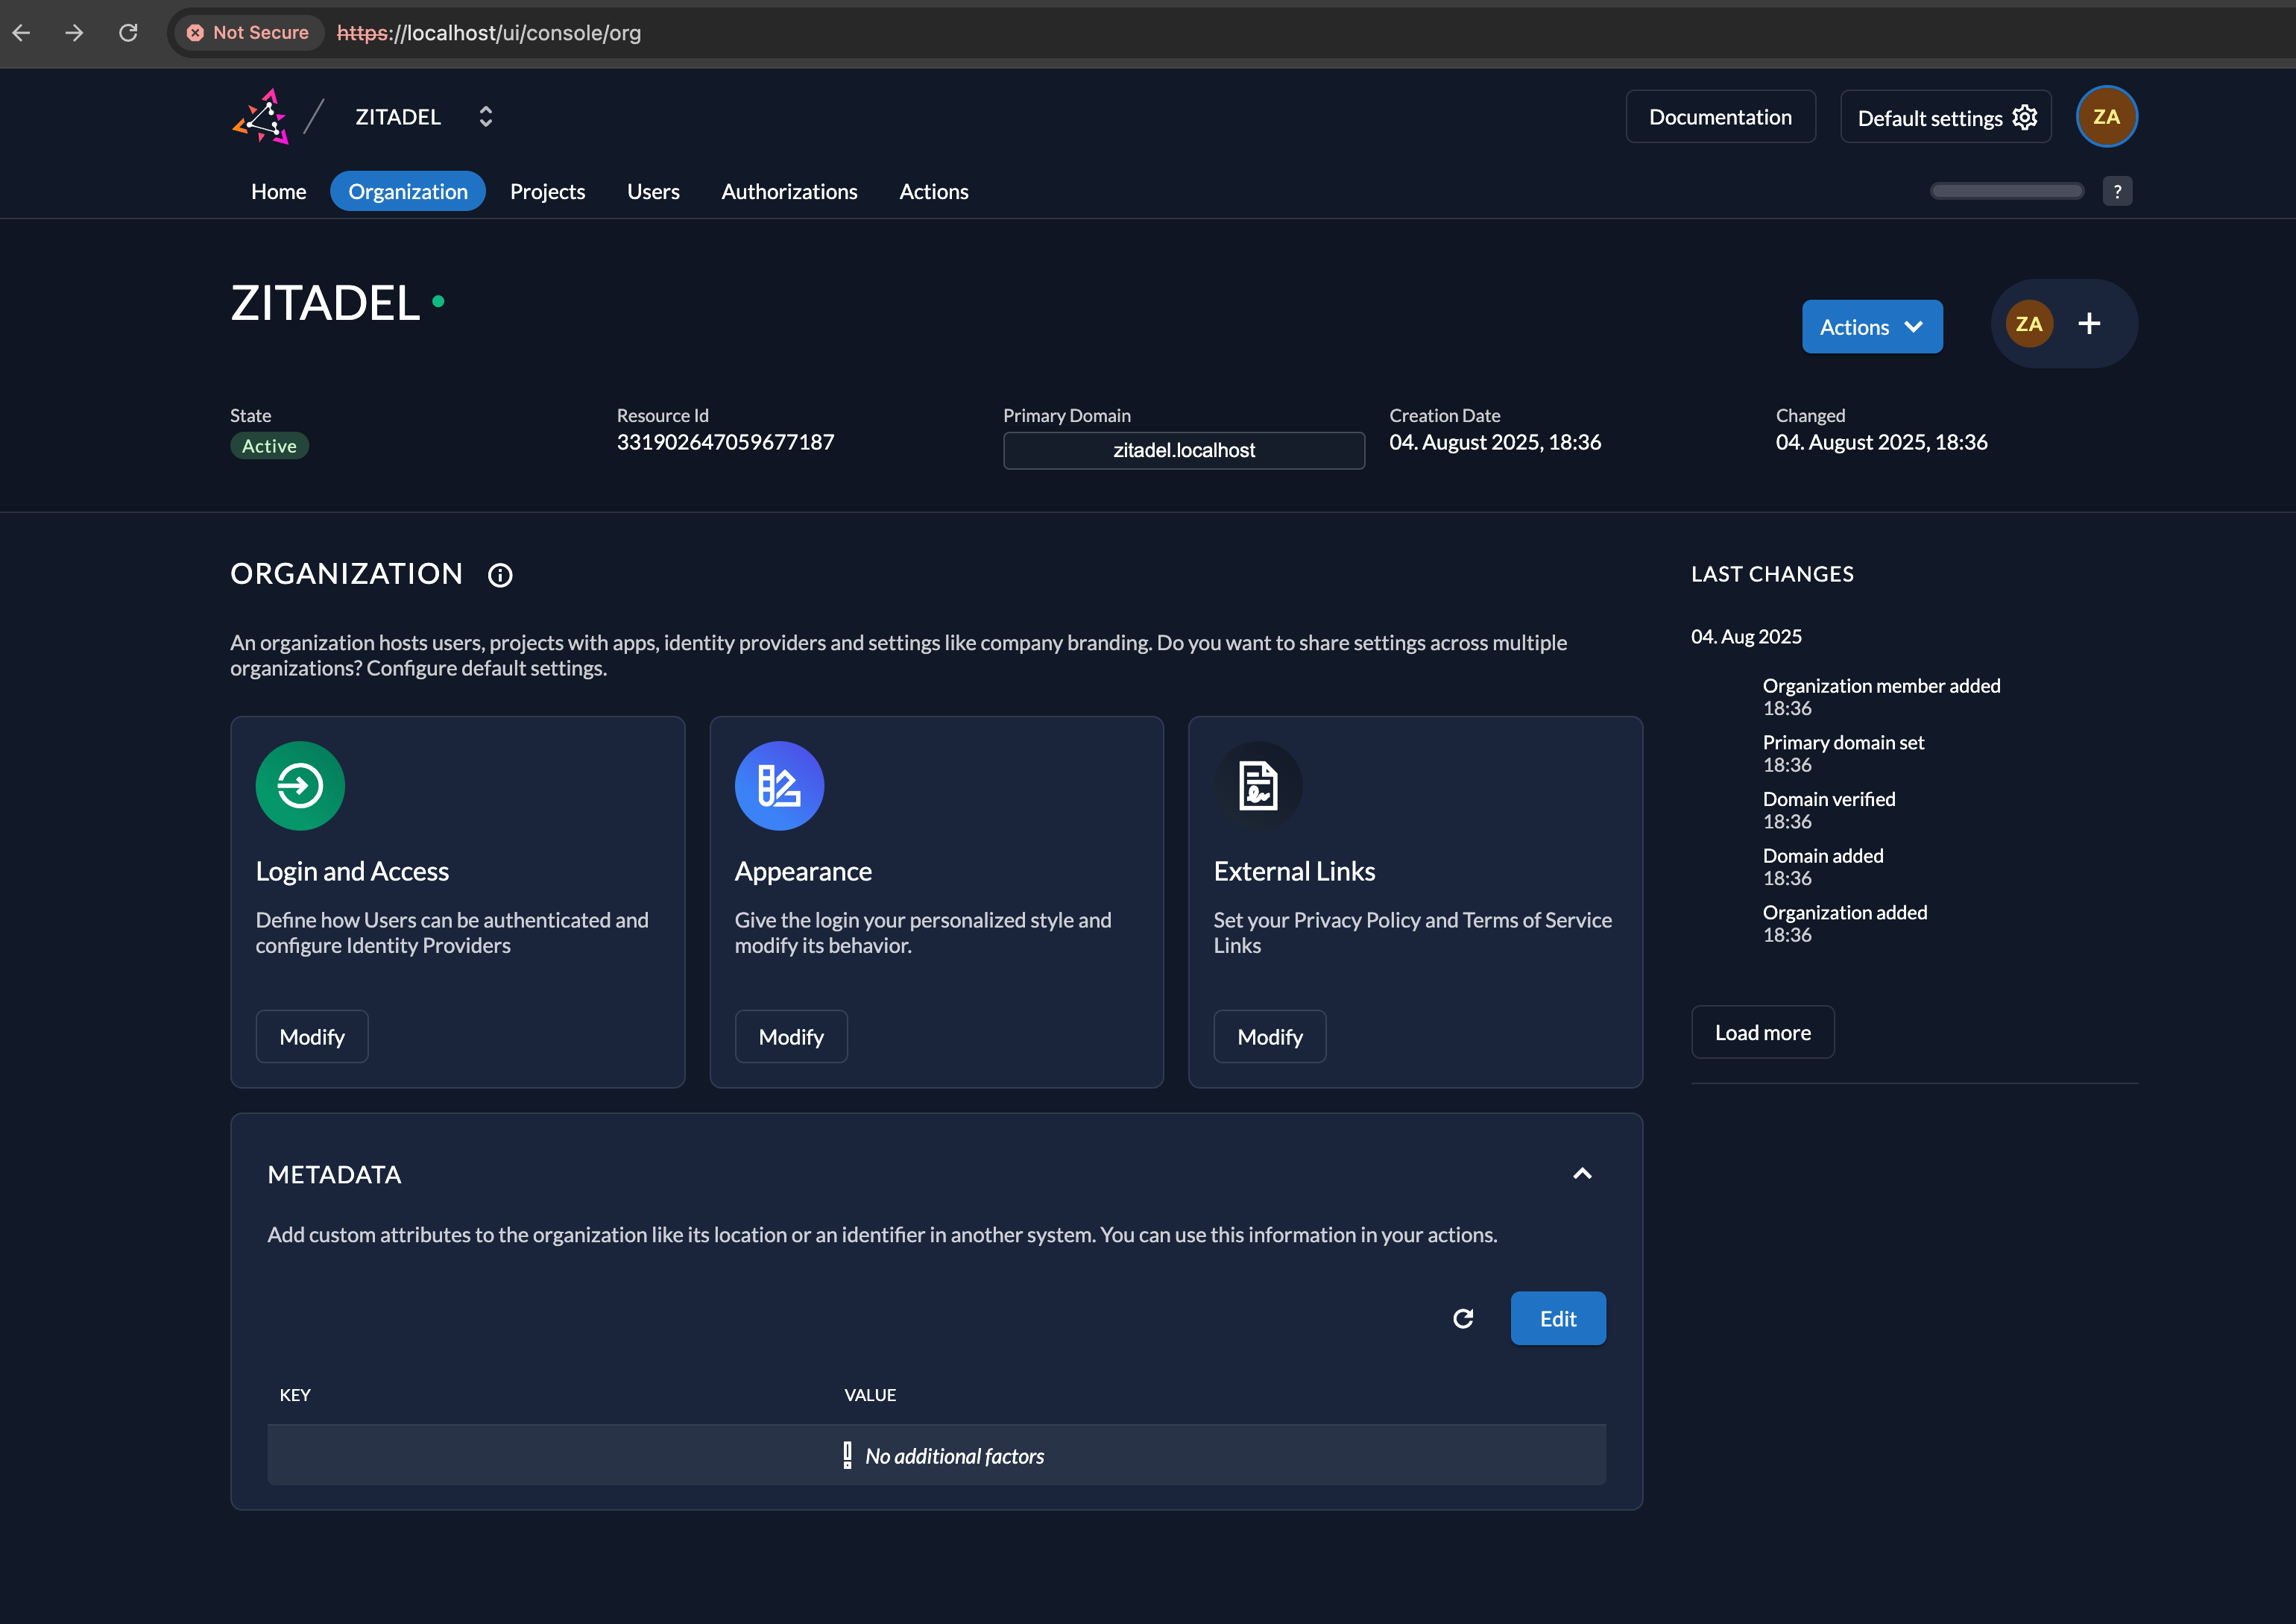Go to the Home tab
The height and width of the screenshot is (1624, 2296).
[279, 191]
